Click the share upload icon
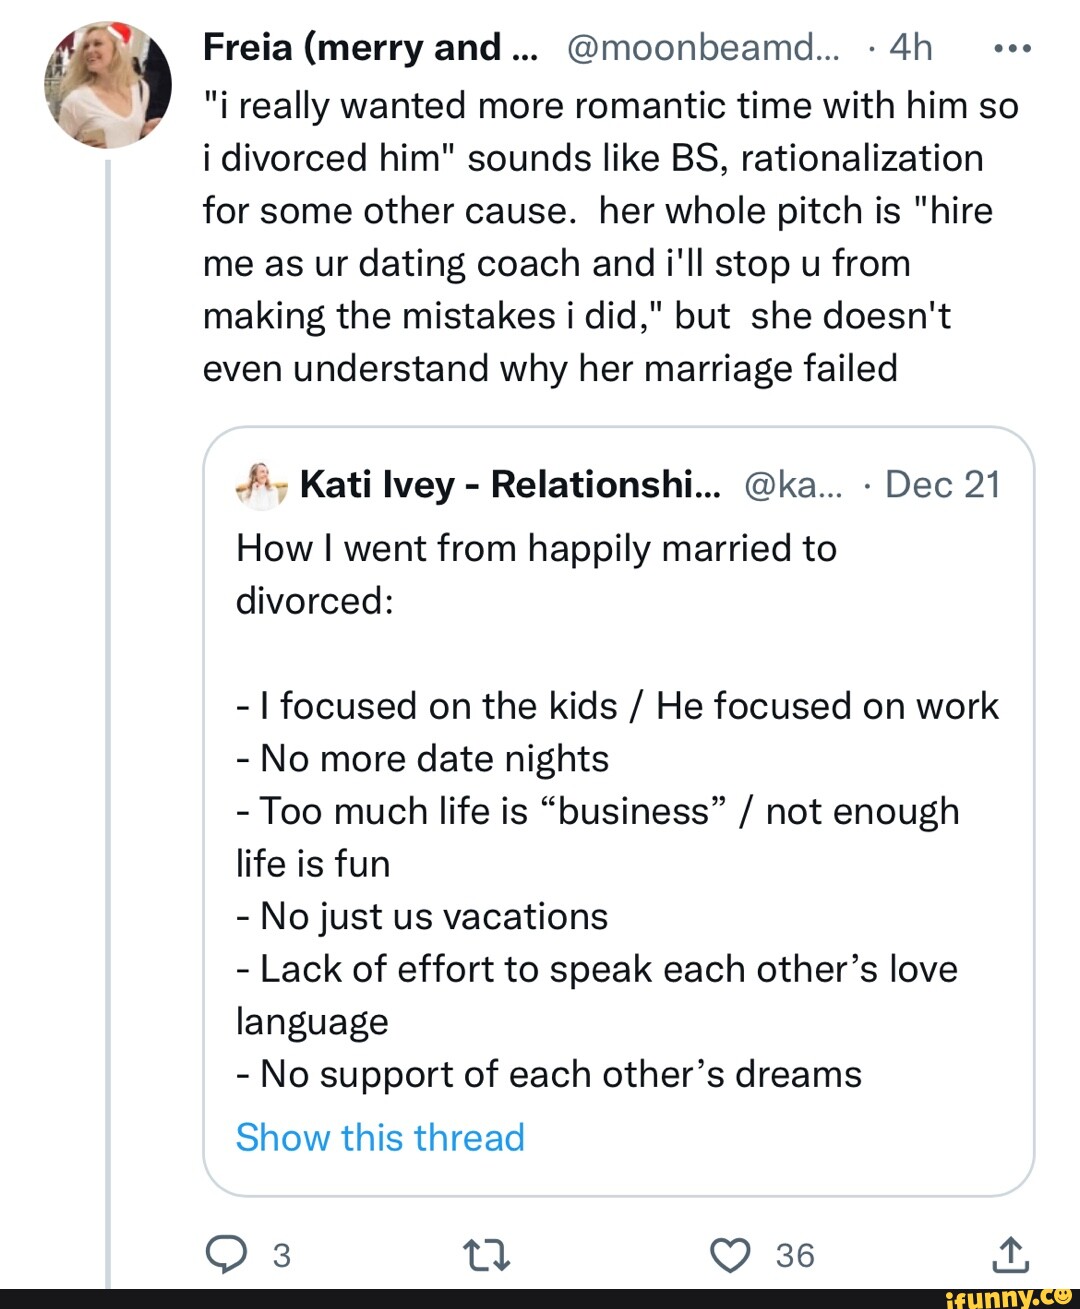Image resolution: width=1080 pixels, height=1309 pixels. [x=1010, y=1254]
